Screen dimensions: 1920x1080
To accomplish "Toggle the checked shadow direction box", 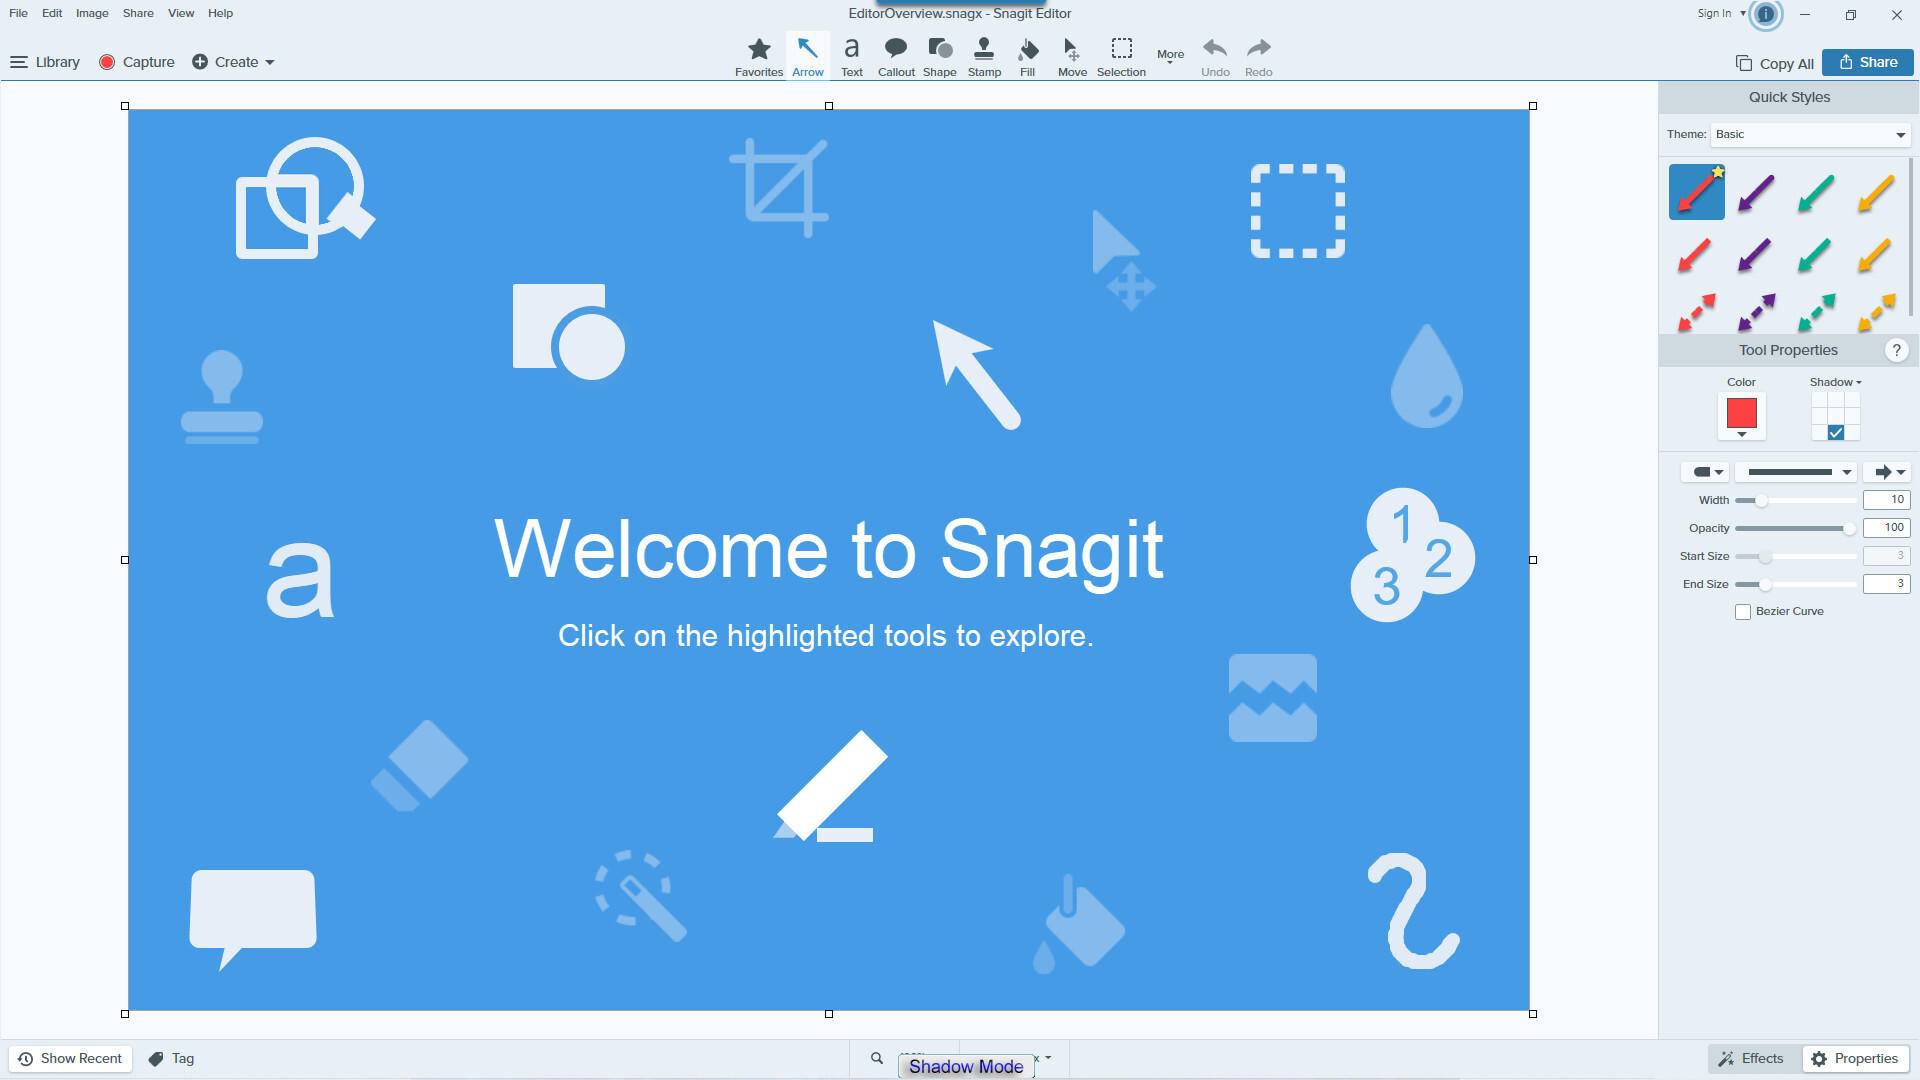I will (x=1836, y=433).
